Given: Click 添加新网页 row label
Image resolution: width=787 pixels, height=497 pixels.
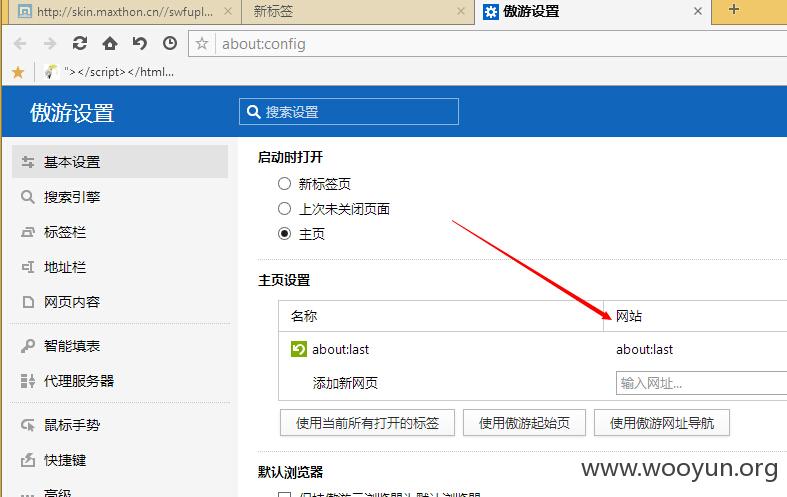Looking at the screenshot, I should pyautogui.click(x=345, y=384).
